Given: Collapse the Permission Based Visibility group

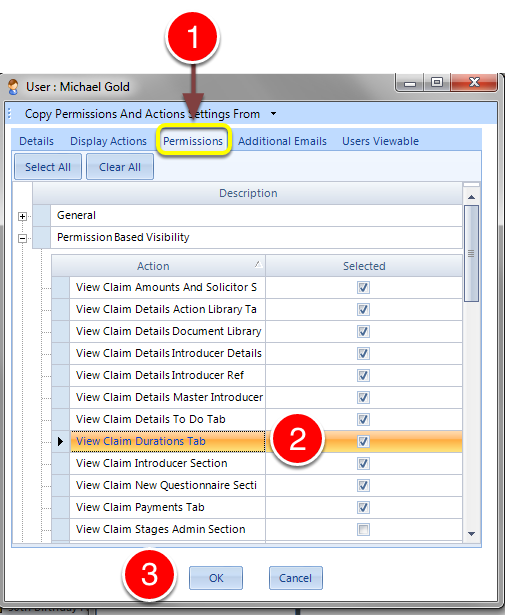Looking at the screenshot, I should click(x=22, y=238).
